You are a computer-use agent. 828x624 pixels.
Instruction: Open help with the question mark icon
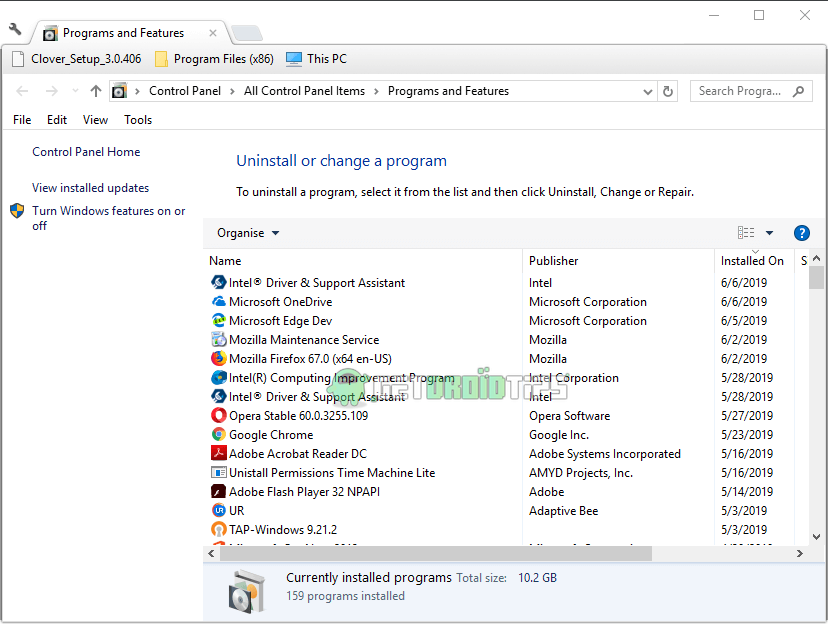pyautogui.click(x=802, y=233)
